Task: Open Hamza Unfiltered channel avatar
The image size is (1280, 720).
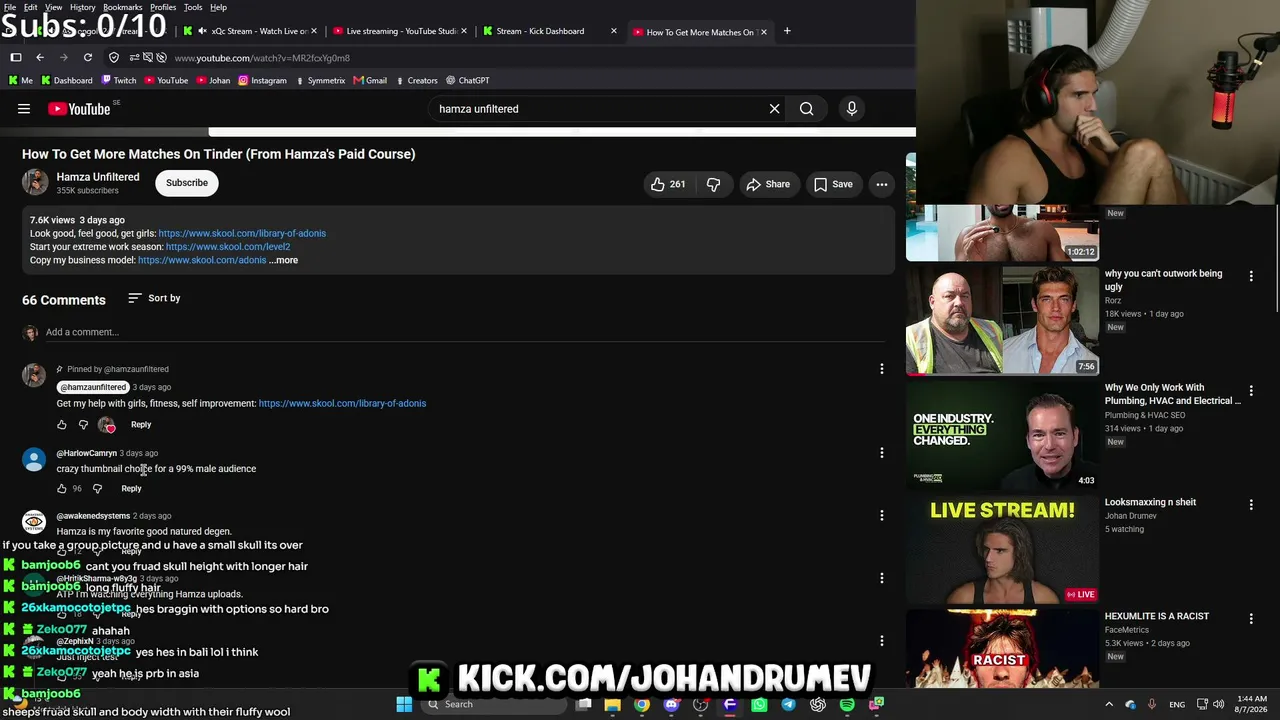Action: pos(35,182)
